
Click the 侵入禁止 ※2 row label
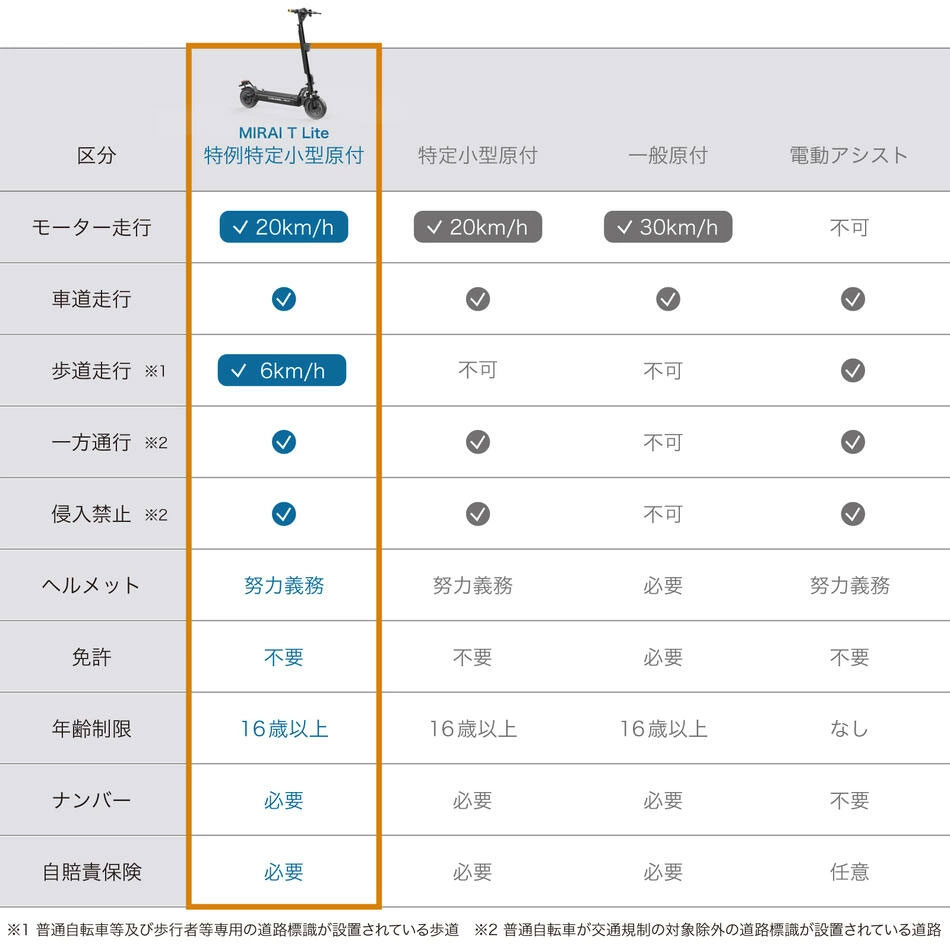[x=109, y=514]
